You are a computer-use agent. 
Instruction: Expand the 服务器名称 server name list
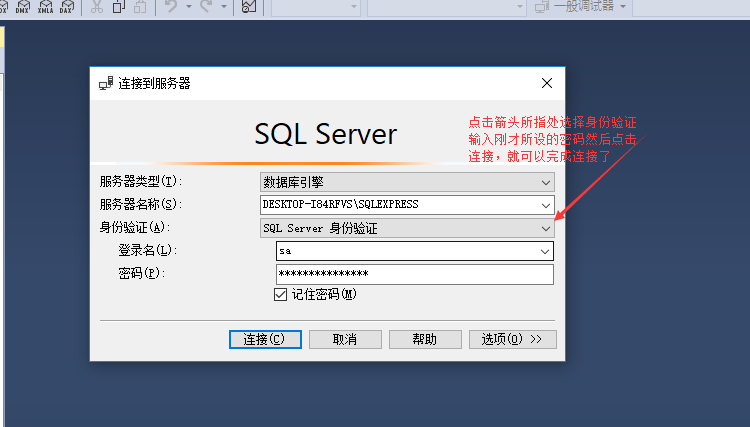546,205
